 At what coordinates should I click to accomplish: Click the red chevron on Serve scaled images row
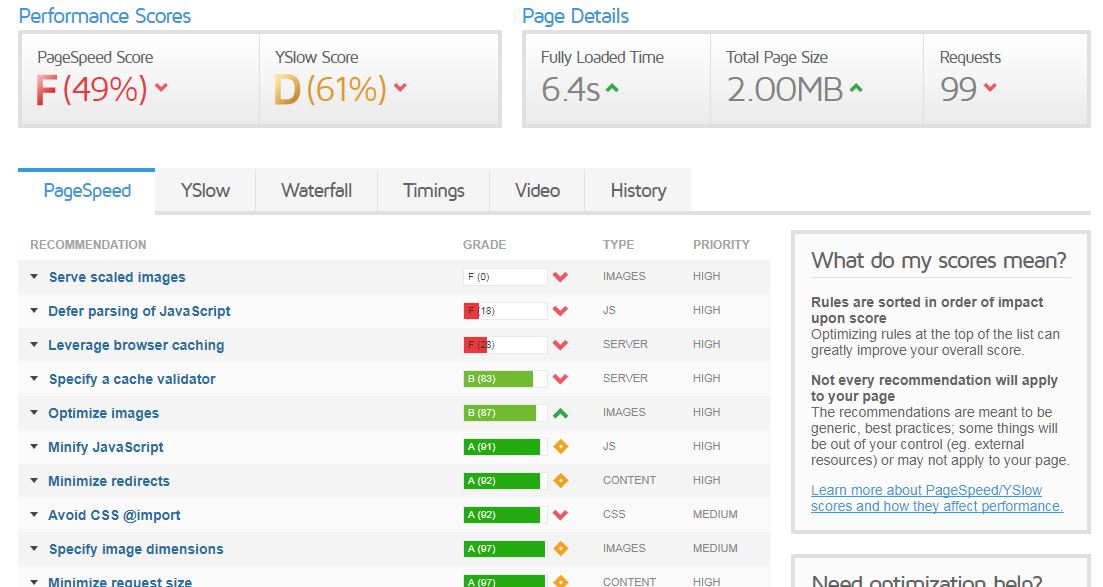click(560, 277)
